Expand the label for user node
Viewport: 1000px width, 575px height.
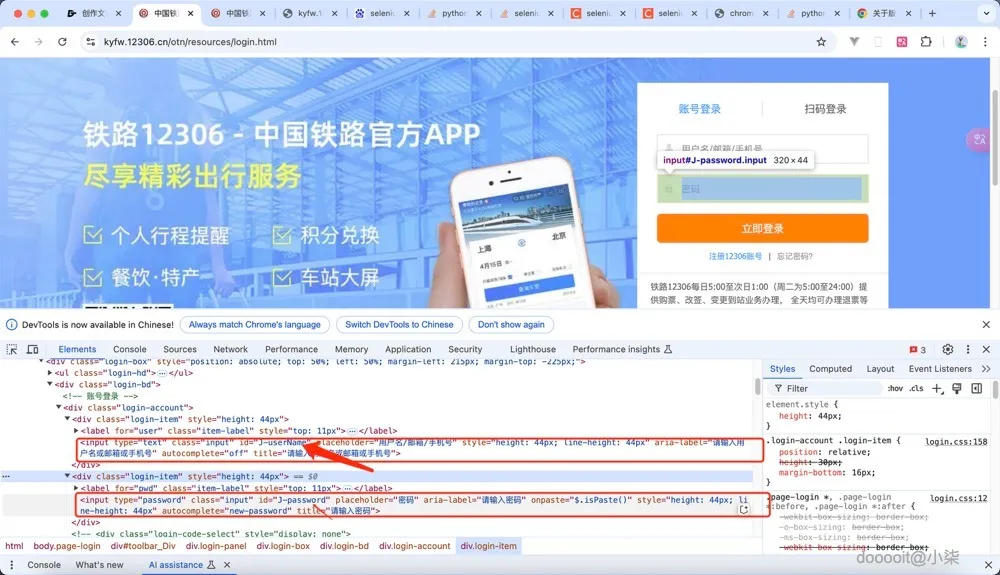pyautogui.click(x=76, y=431)
